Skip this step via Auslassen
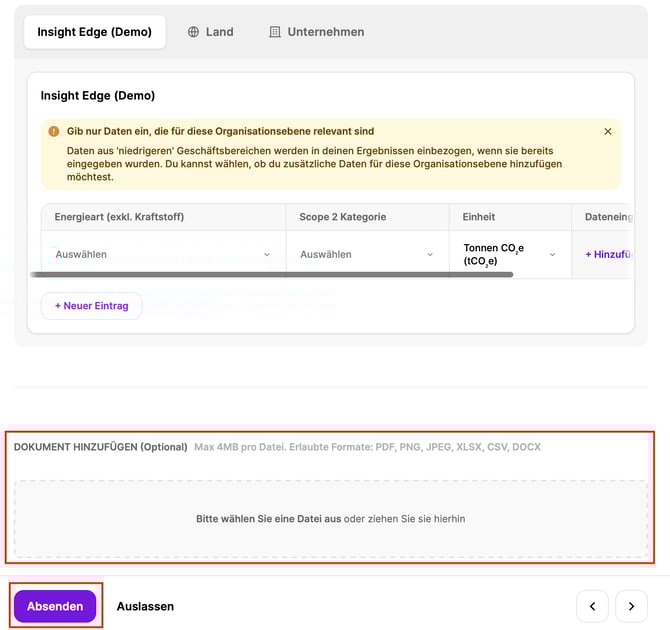The width and height of the screenshot is (670, 630). pos(145,606)
